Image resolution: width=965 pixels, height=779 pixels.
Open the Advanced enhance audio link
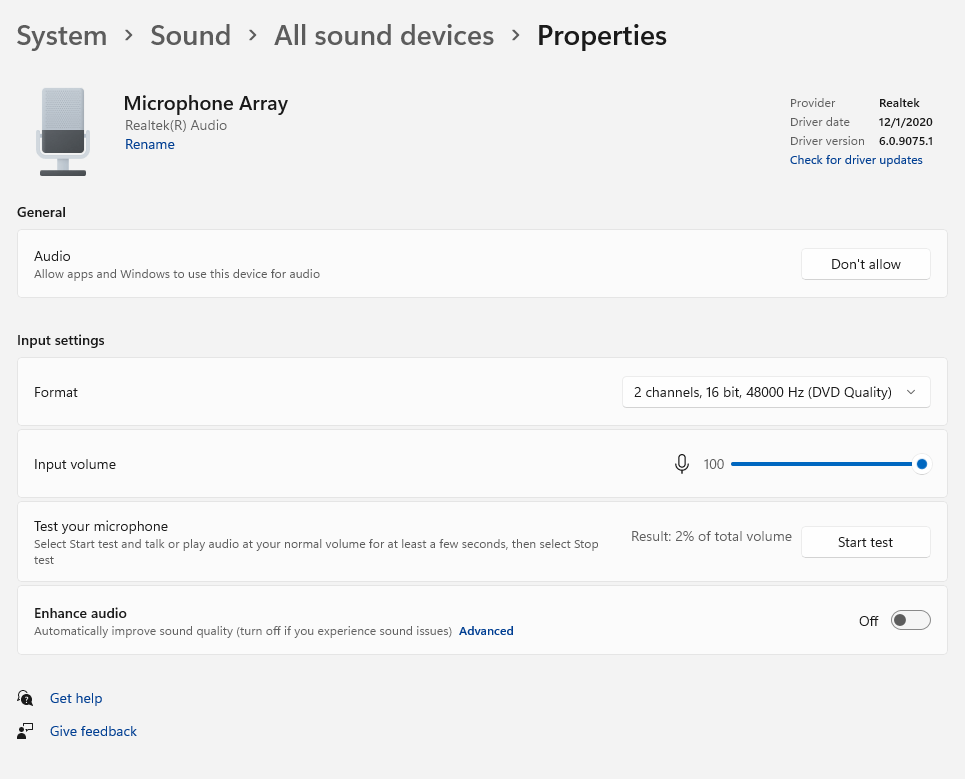(486, 631)
